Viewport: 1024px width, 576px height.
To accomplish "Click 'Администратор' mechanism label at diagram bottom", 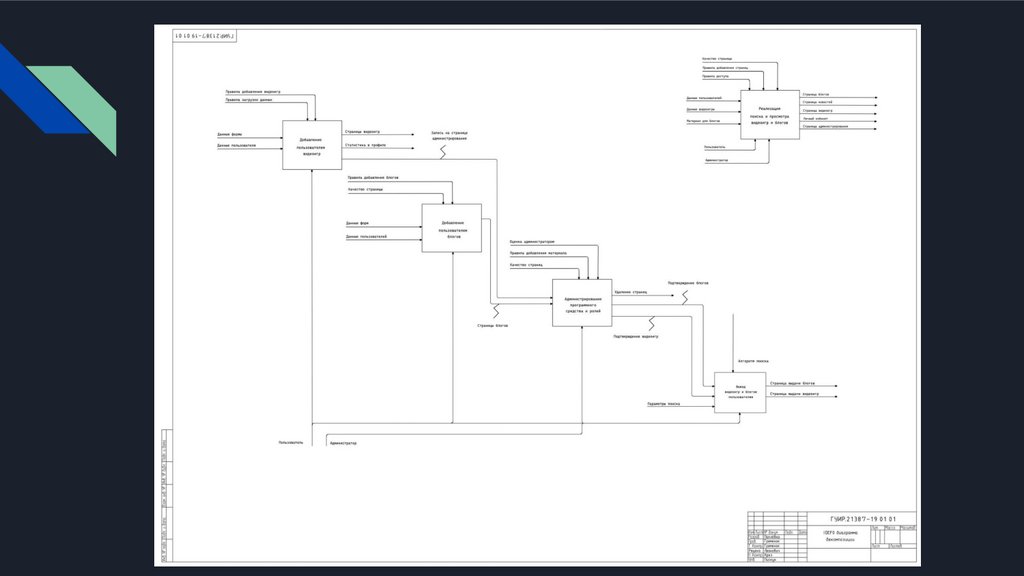I will [x=344, y=443].
